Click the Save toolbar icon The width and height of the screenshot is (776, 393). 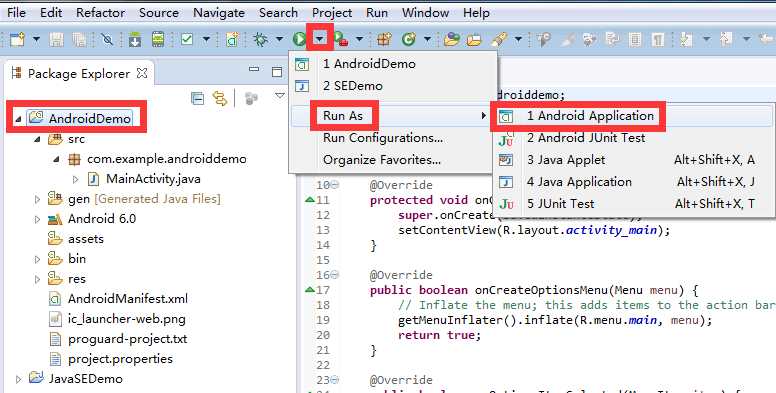[56, 39]
